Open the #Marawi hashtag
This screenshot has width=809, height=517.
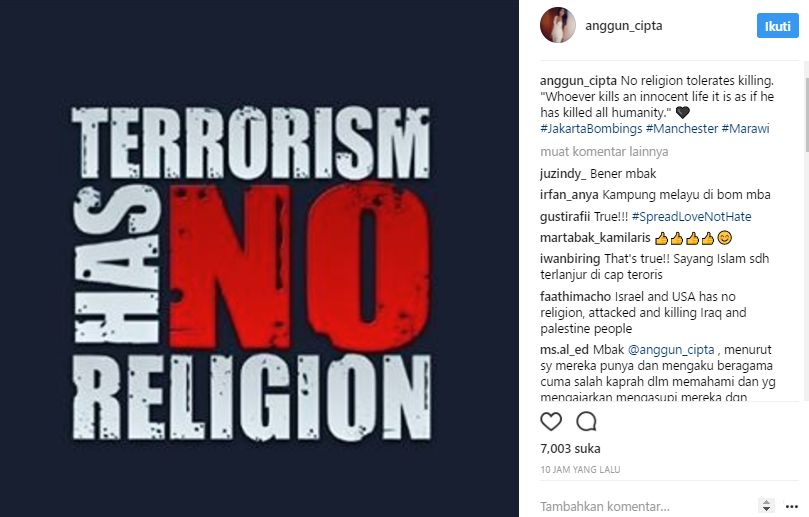pyautogui.click(x=745, y=128)
